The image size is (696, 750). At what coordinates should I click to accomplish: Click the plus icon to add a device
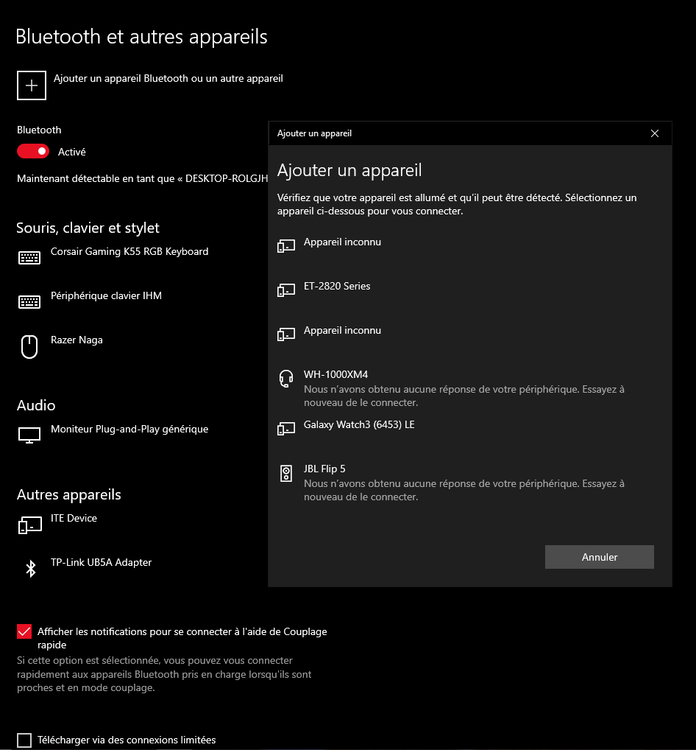(31, 86)
